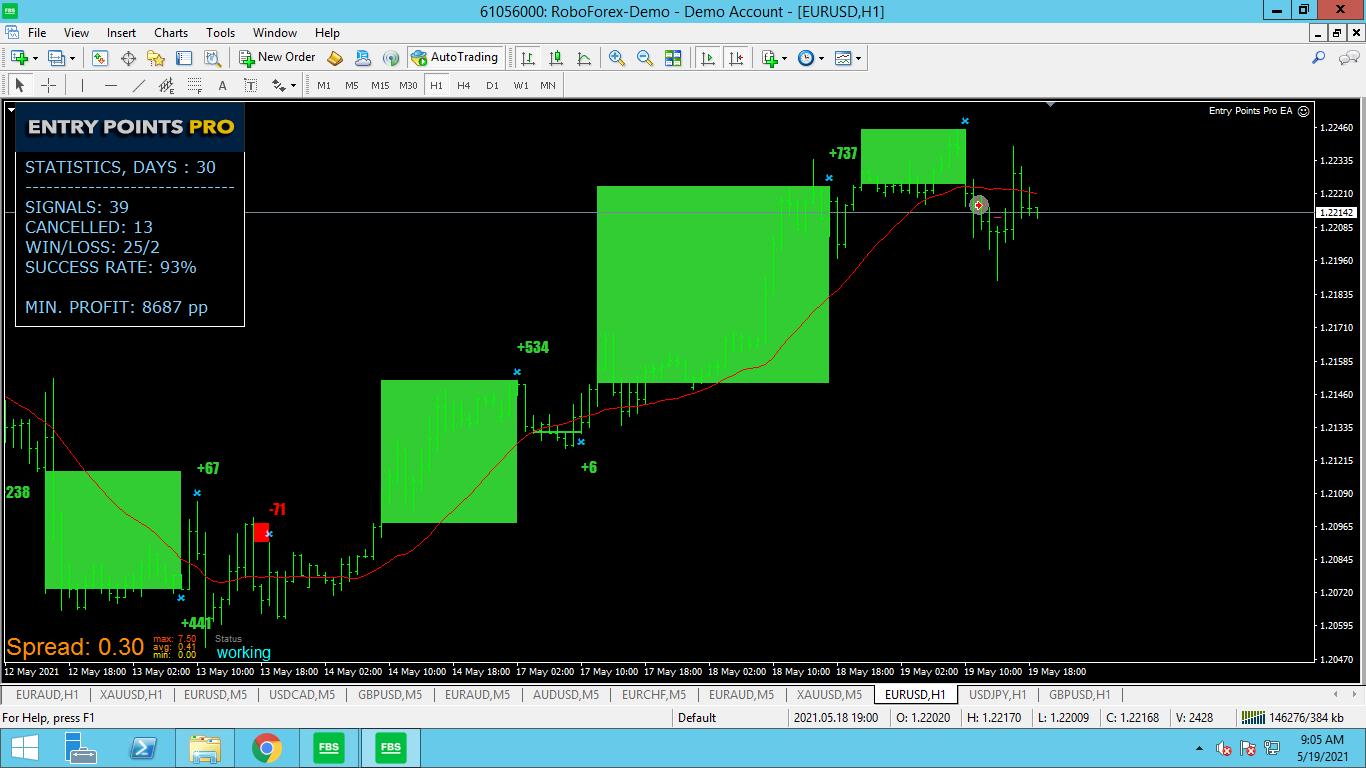Select the Crosshair tool
The width and height of the screenshot is (1366, 768).
coord(47,85)
